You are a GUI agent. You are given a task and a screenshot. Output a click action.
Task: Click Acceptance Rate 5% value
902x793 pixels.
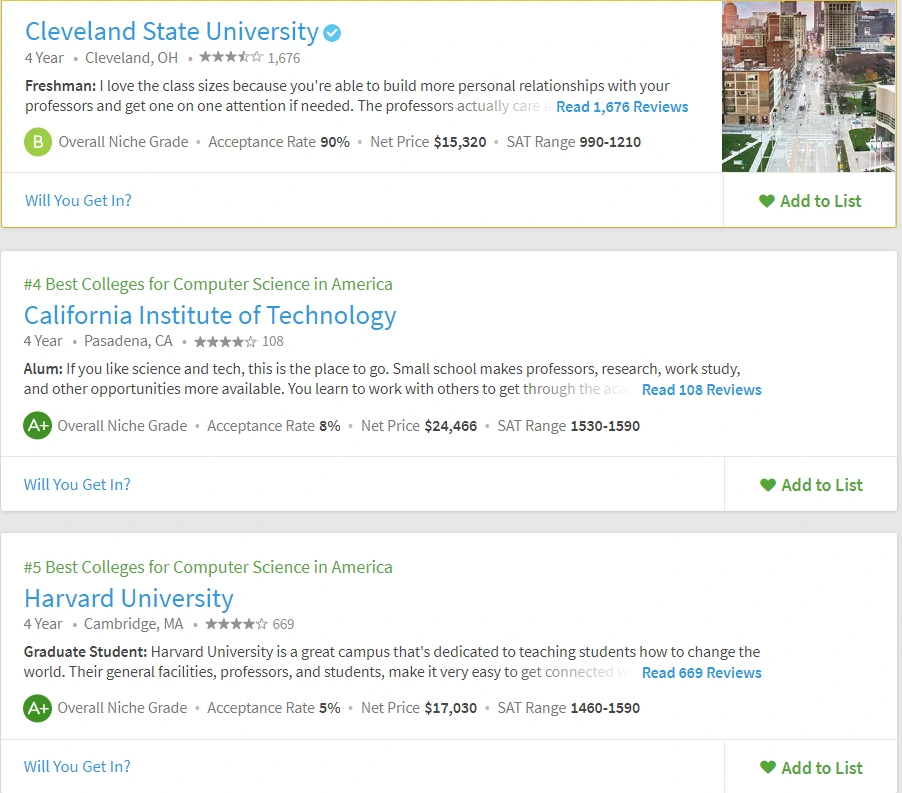tap(330, 708)
